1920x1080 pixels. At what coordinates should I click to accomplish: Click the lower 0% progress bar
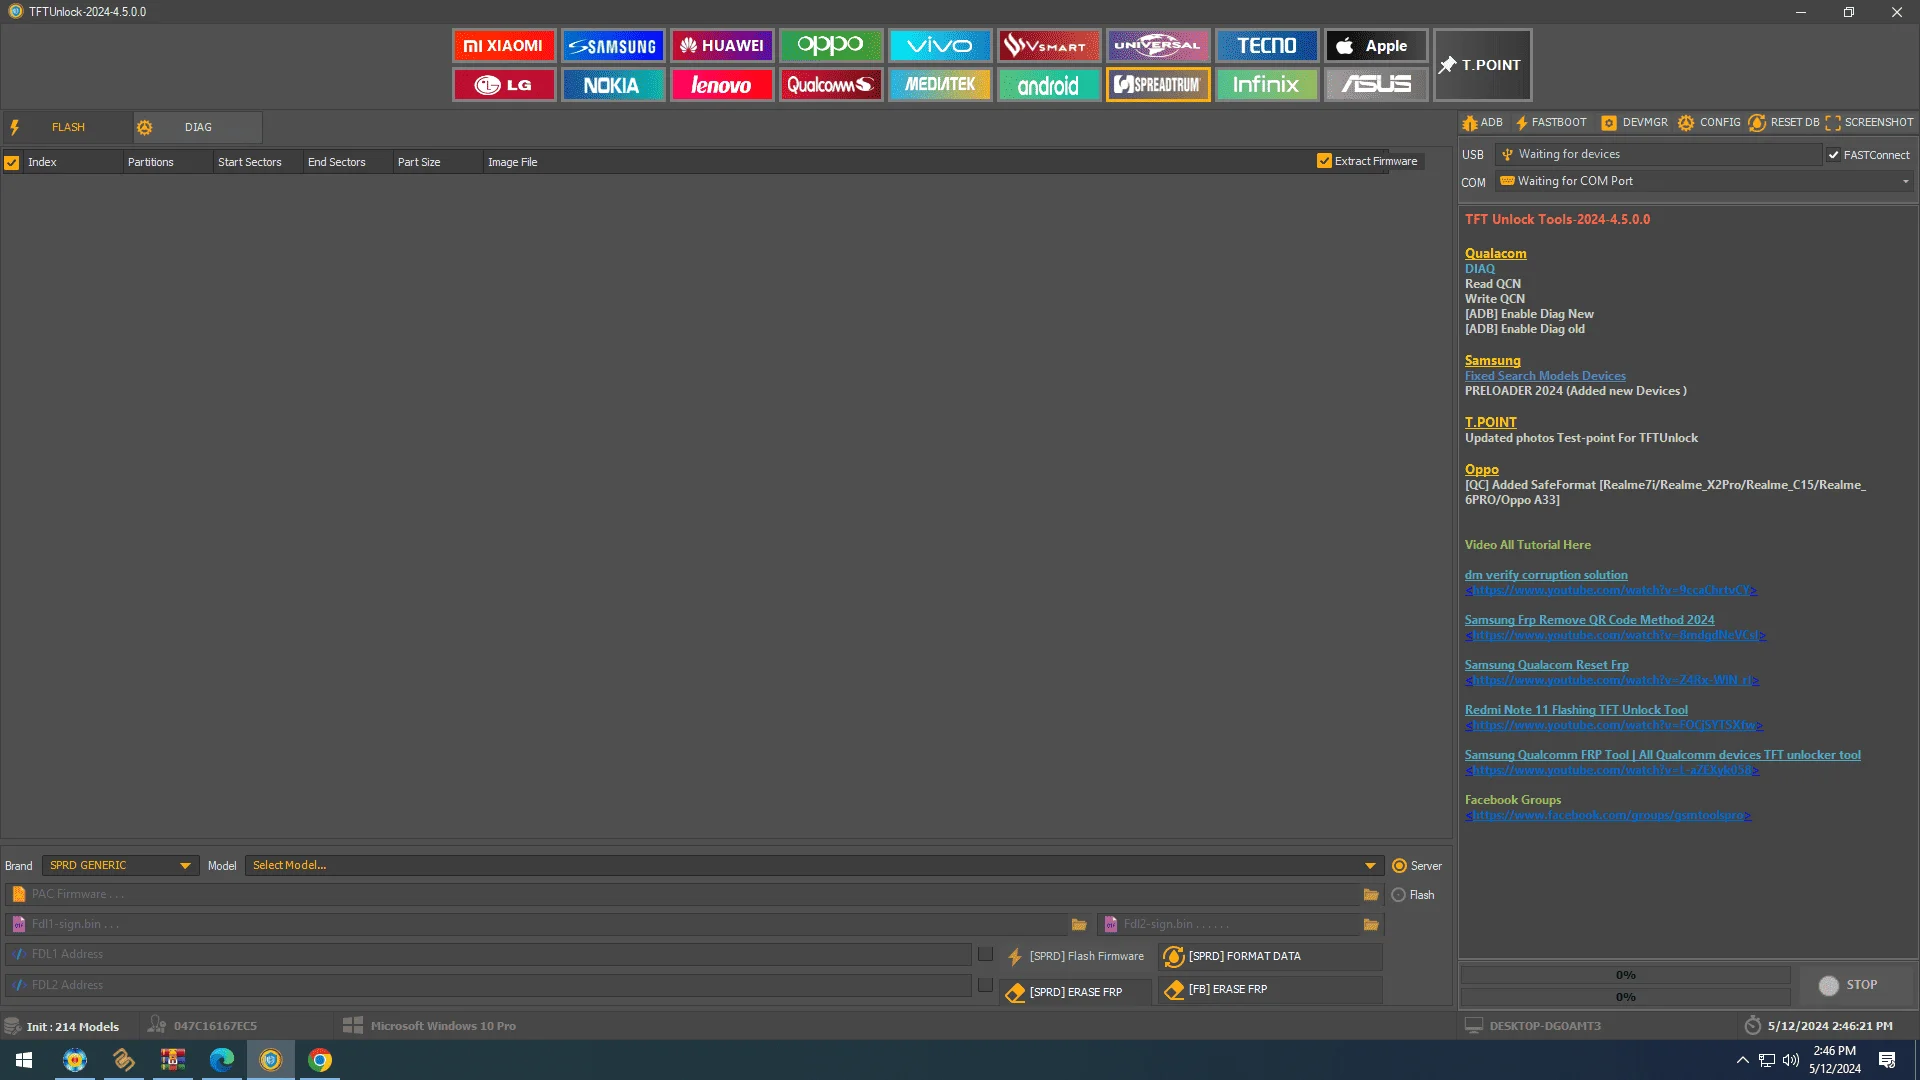tap(1625, 997)
